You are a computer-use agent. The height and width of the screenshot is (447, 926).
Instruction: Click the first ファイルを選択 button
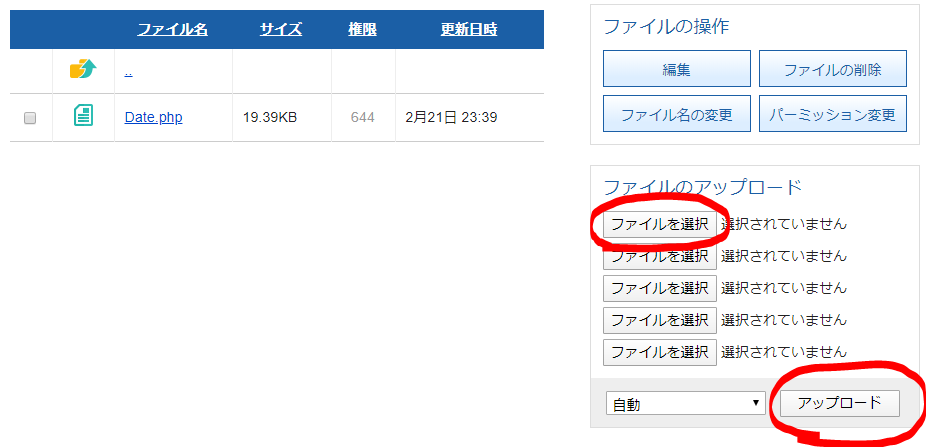coord(660,224)
